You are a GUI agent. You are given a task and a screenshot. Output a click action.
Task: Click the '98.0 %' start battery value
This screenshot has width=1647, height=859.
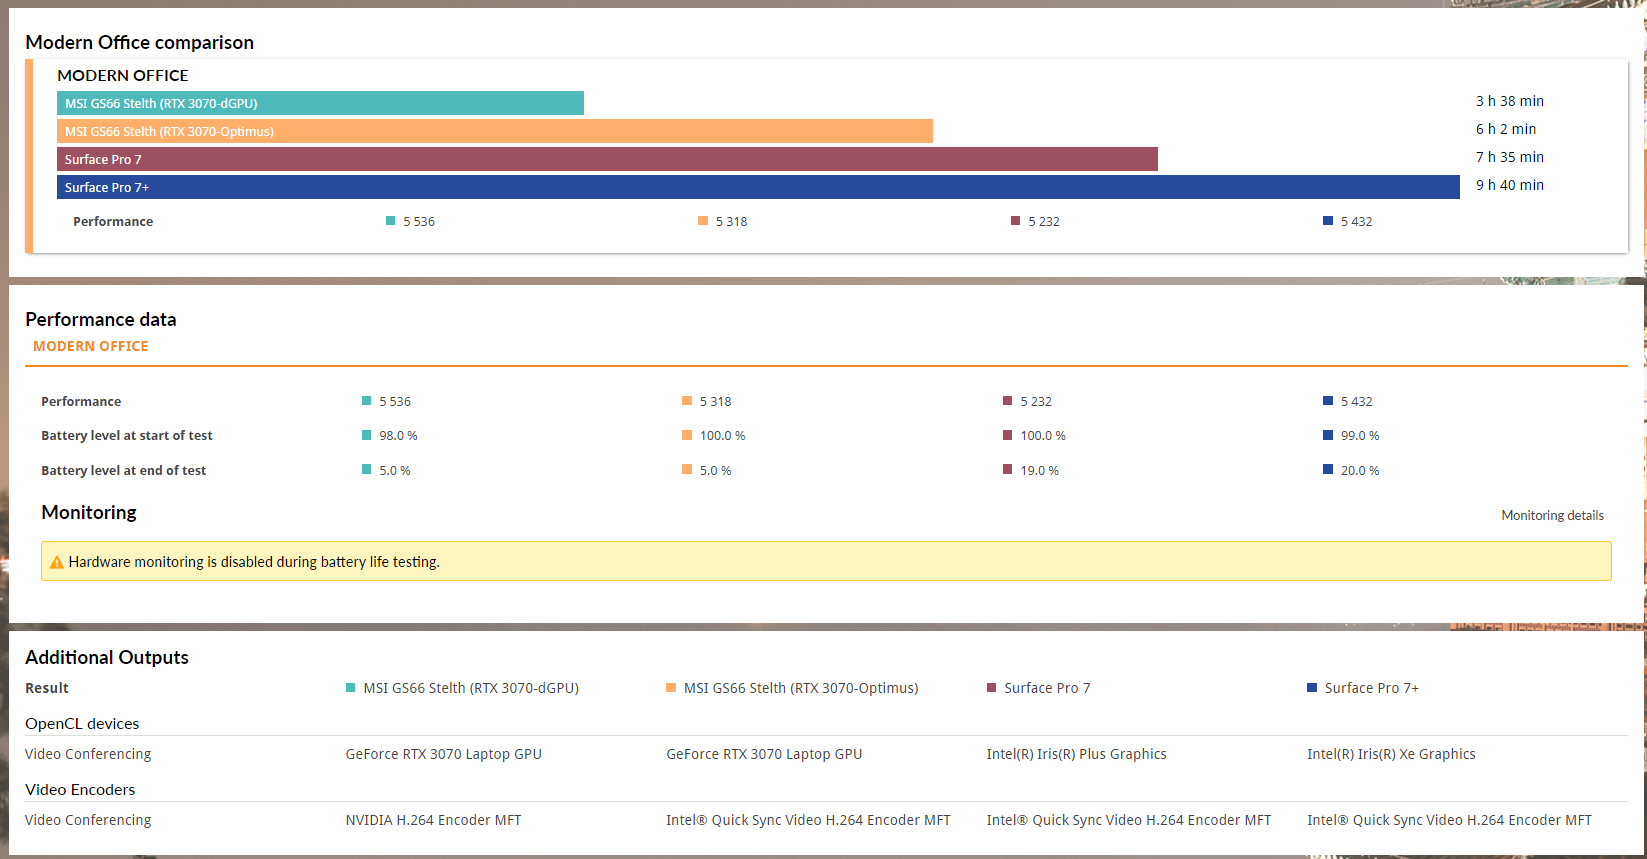(x=398, y=436)
